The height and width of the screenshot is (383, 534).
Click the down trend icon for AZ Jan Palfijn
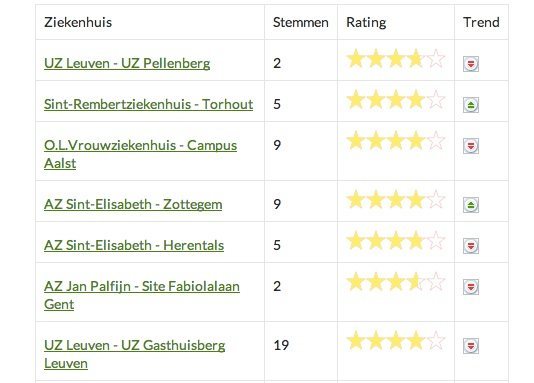pos(471,287)
